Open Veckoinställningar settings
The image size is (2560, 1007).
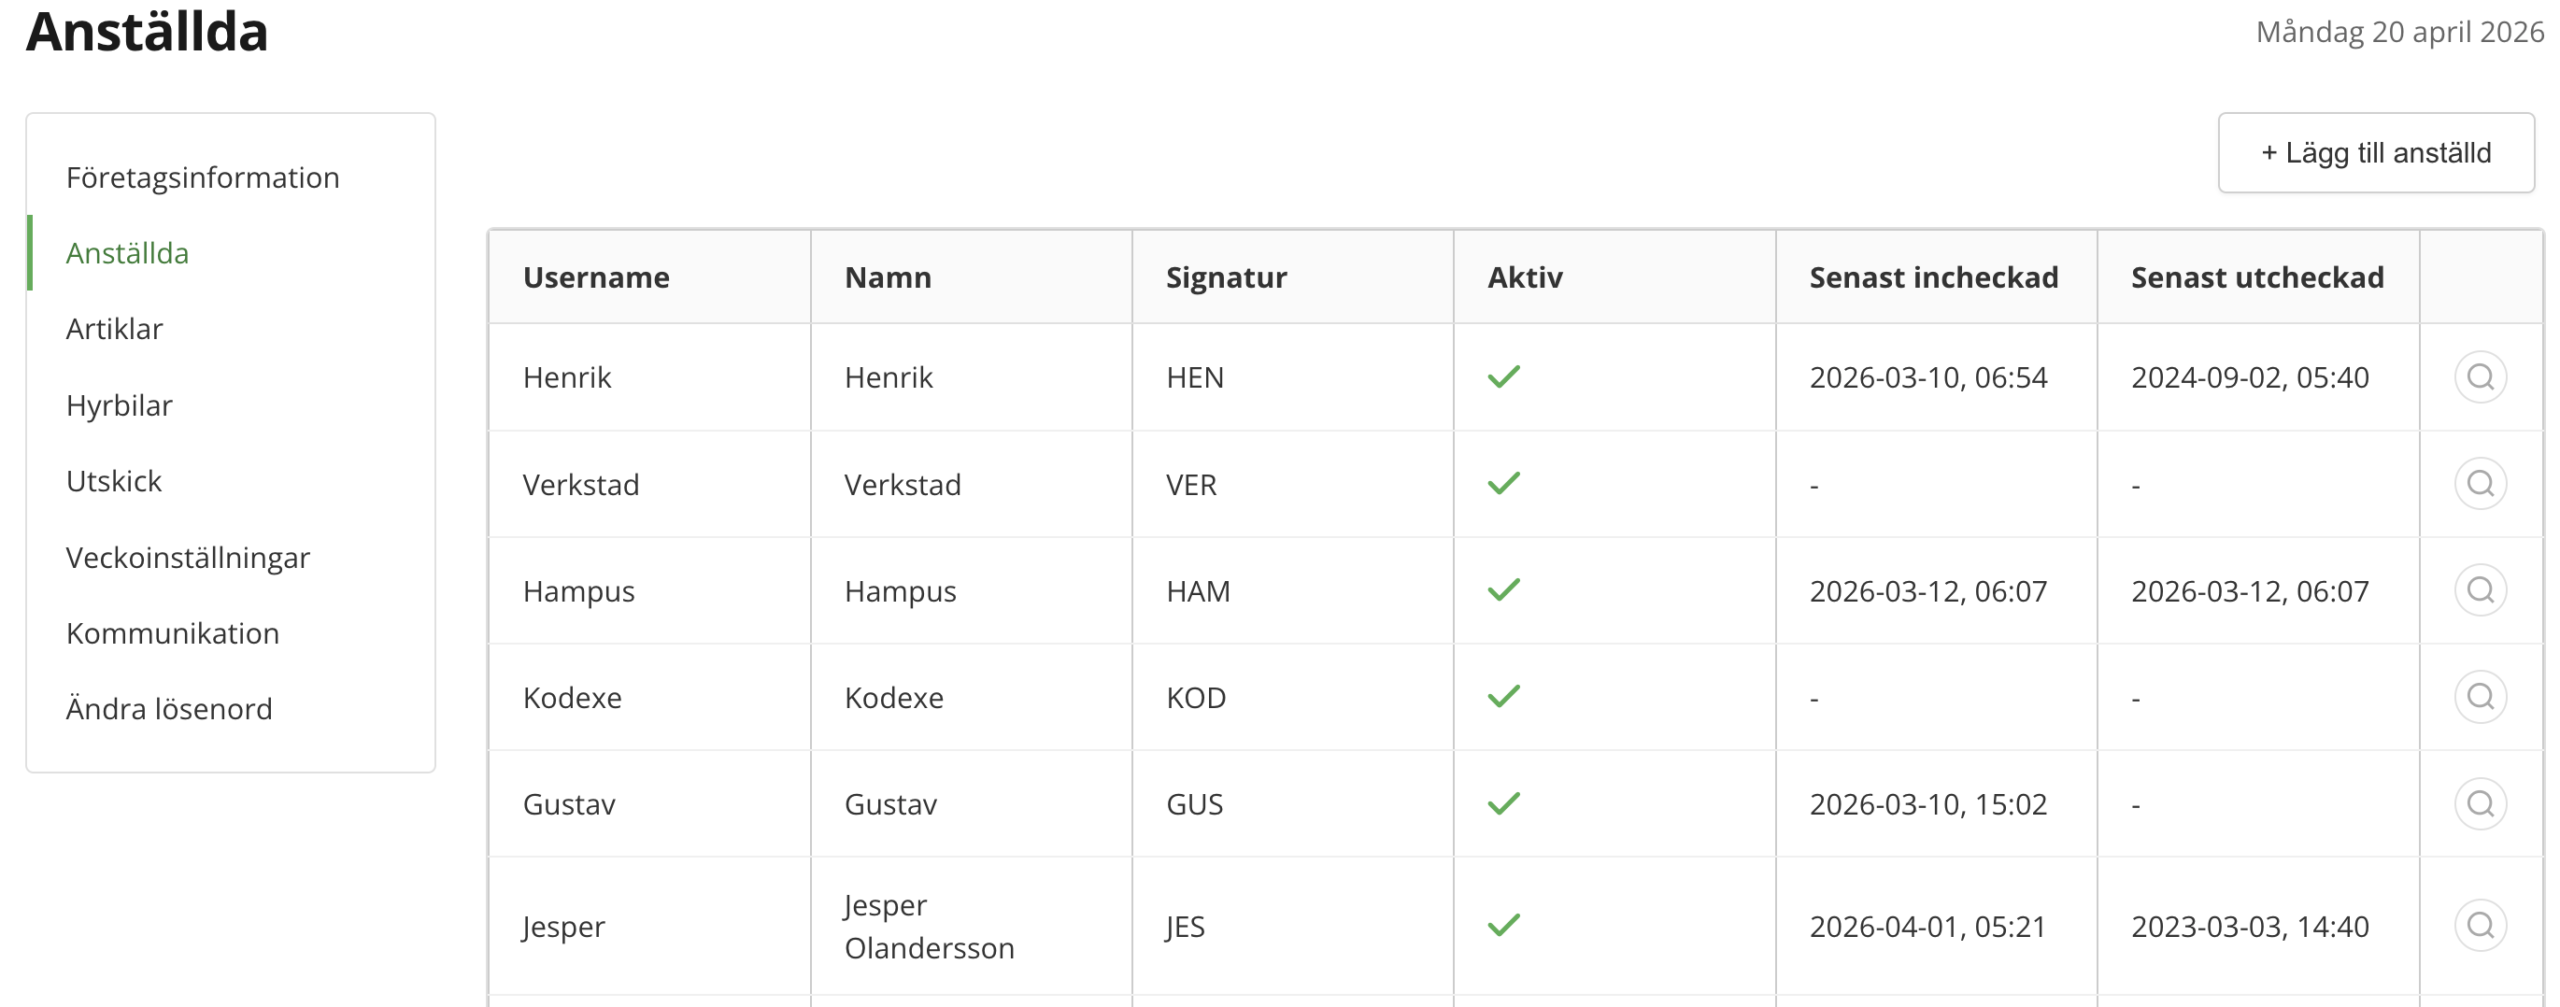188,557
